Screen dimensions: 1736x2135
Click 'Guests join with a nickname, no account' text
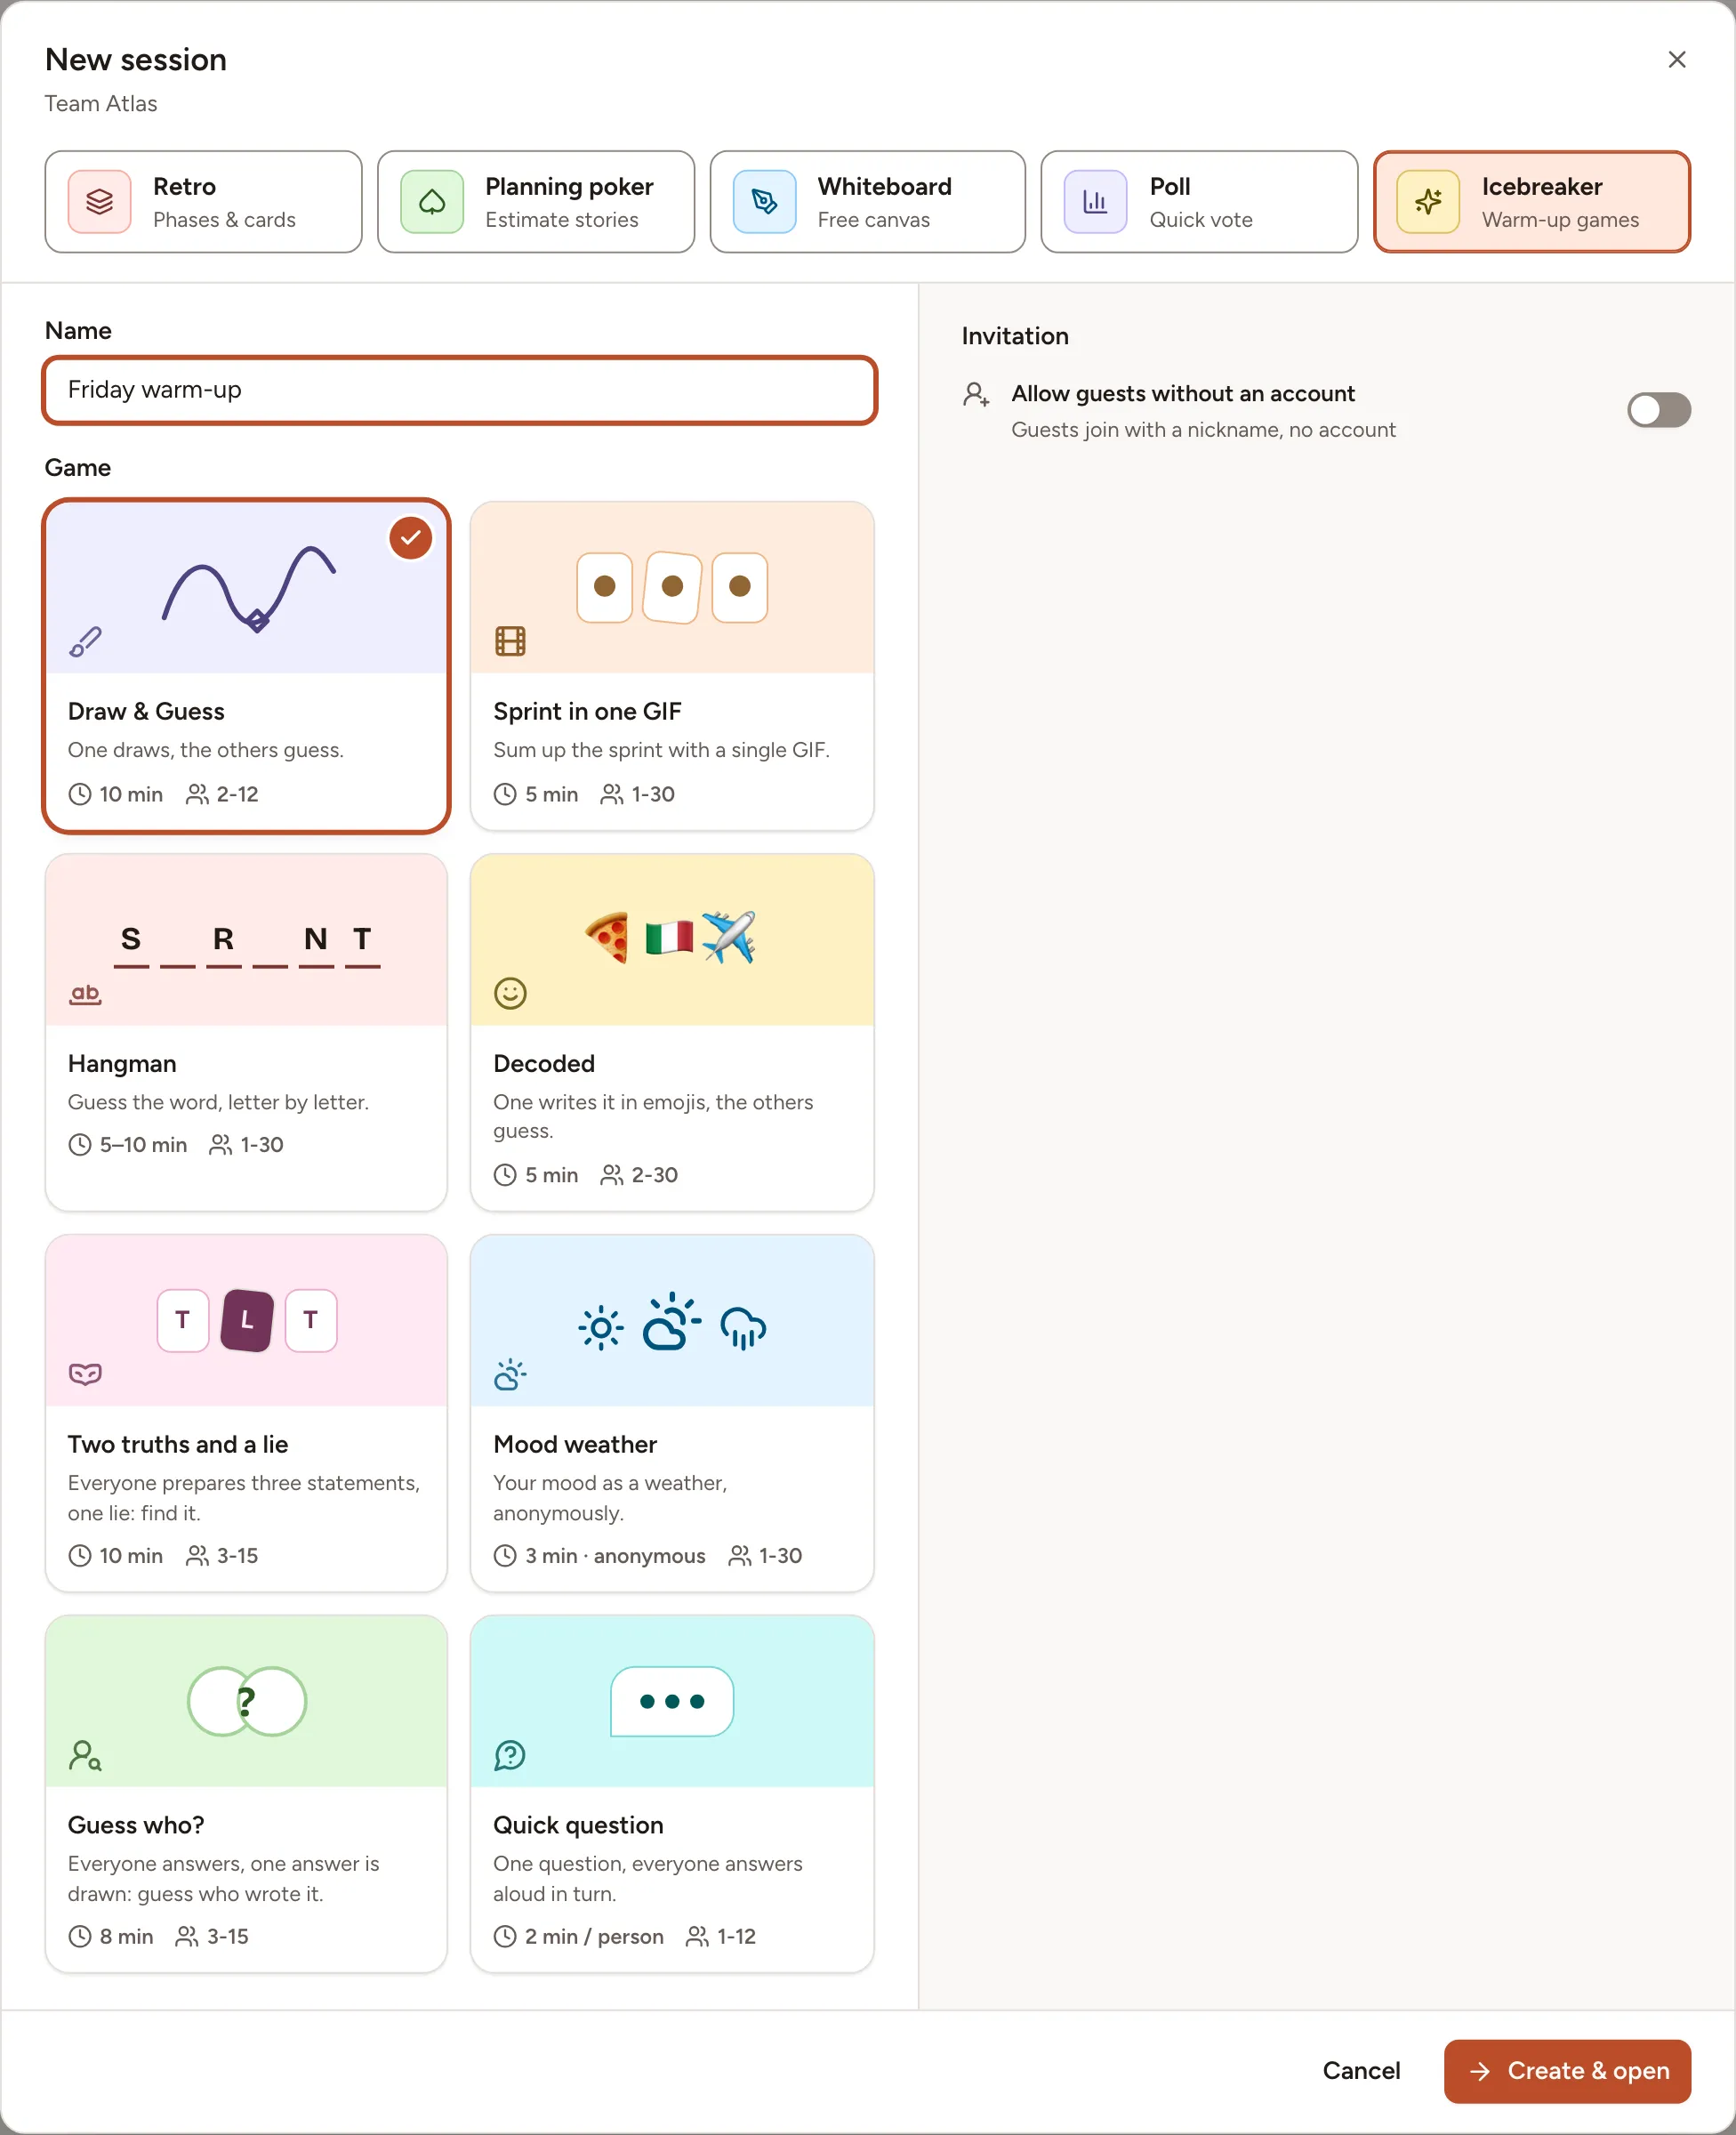click(1203, 430)
